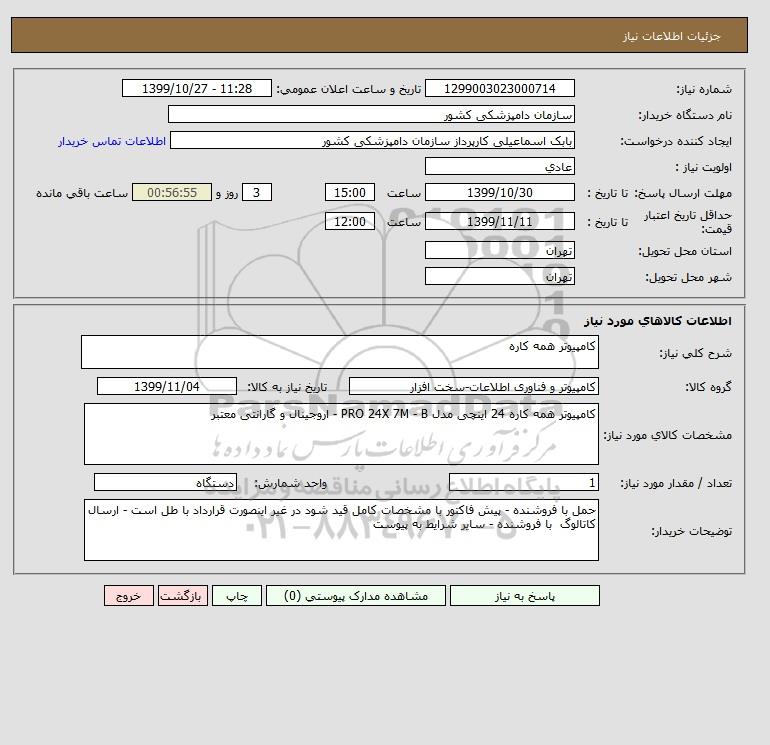Click the price validity time field 12:00
Viewport: 770px width, 745px height.
[350, 221]
